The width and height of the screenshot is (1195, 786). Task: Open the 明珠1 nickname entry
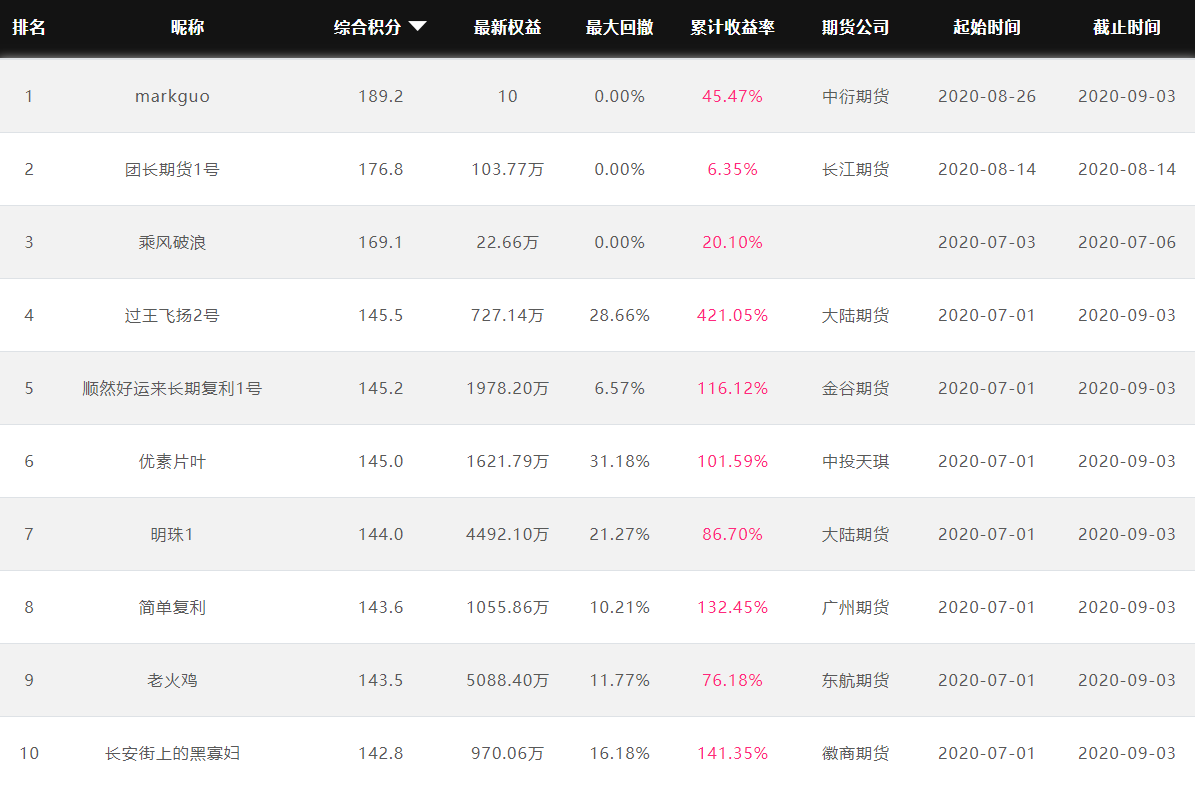point(172,534)
